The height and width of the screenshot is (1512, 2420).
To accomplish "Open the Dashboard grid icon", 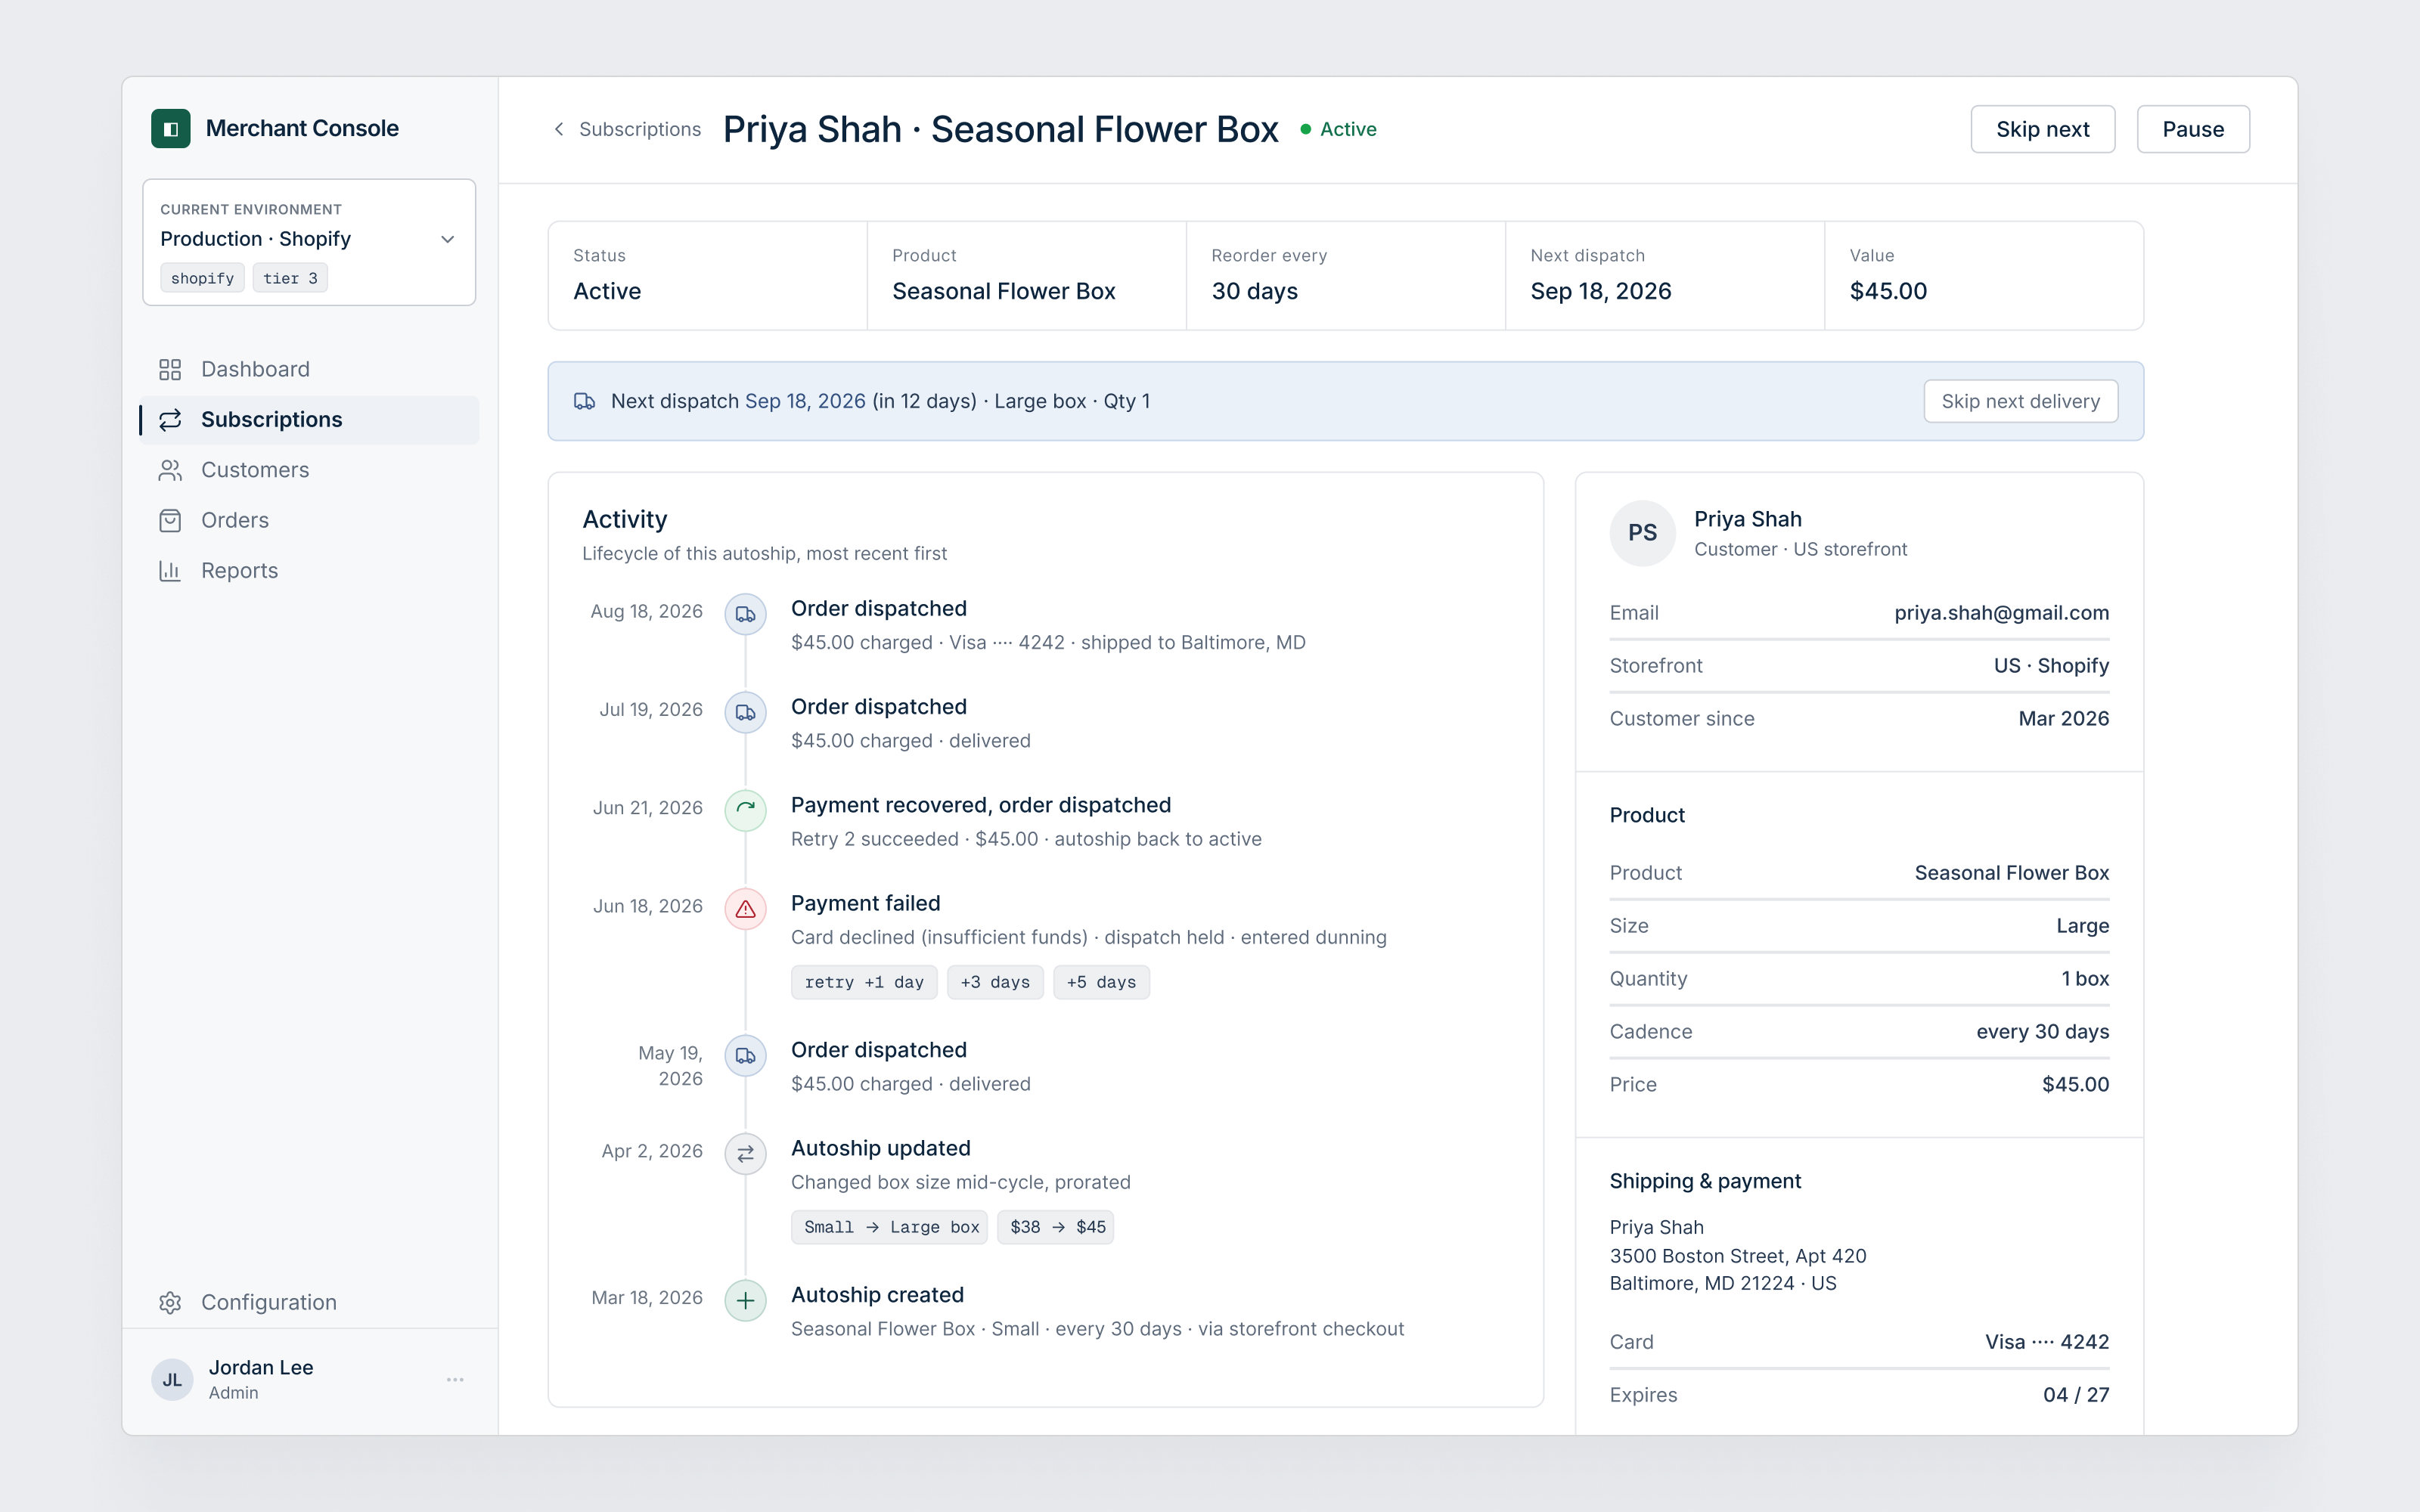I will tap(170, 370).
